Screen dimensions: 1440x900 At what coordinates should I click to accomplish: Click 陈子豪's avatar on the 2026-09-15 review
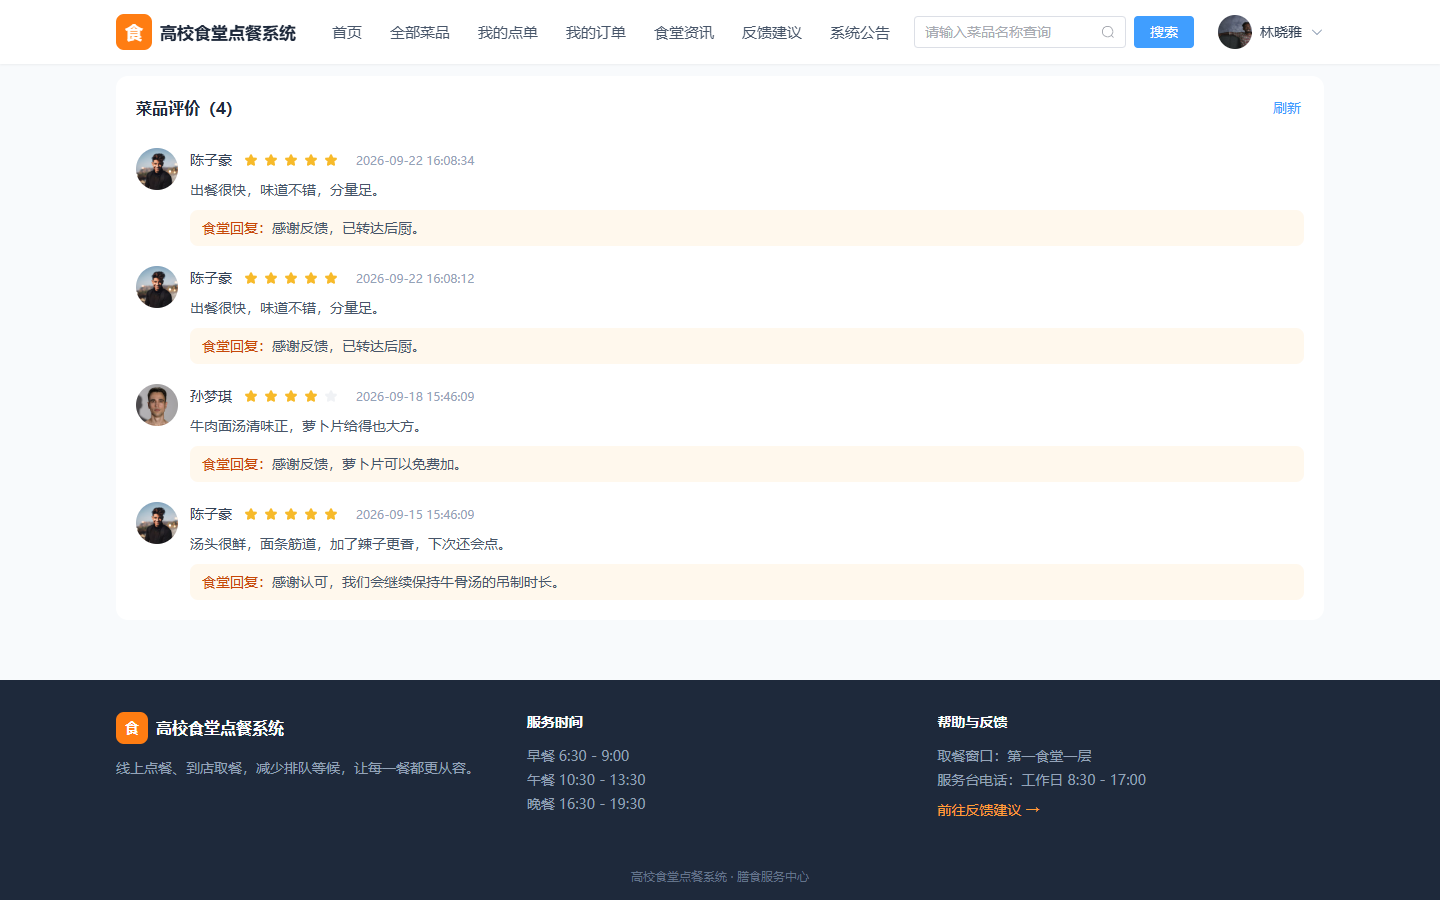click(157, 523)
